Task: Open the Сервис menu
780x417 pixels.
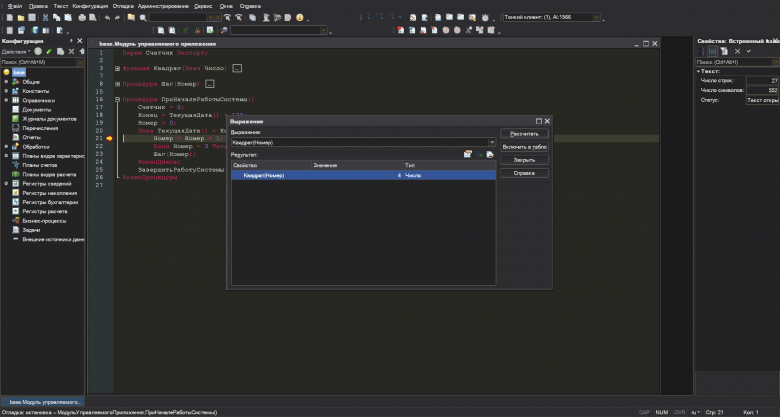Action: 203,6
